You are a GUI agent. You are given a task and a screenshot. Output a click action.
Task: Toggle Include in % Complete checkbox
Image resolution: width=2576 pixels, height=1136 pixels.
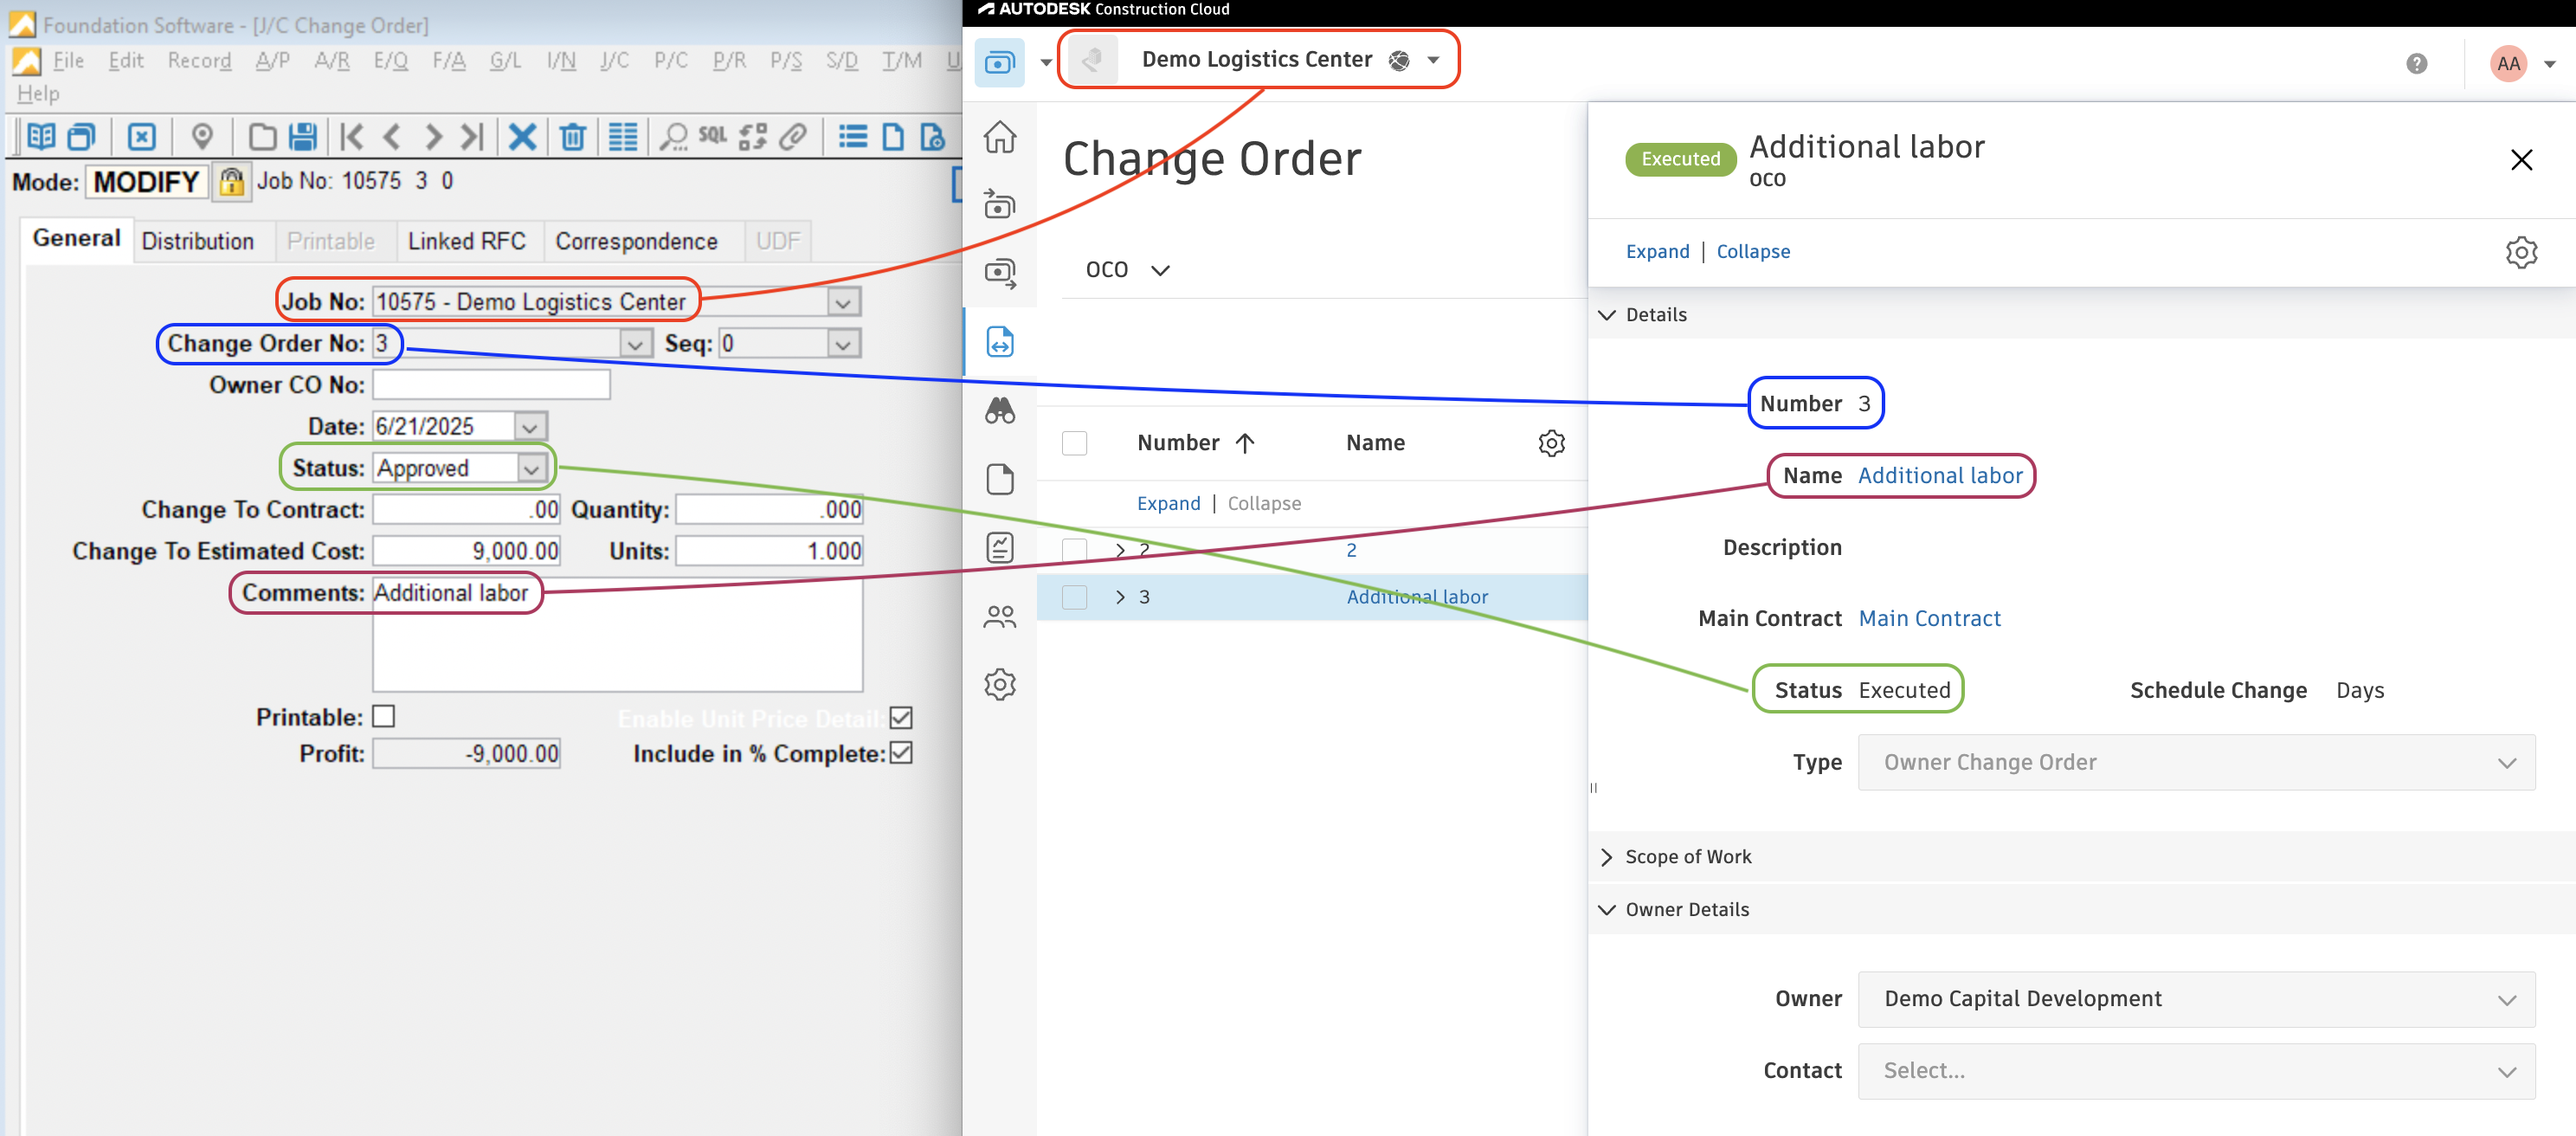tap(901, 753)
